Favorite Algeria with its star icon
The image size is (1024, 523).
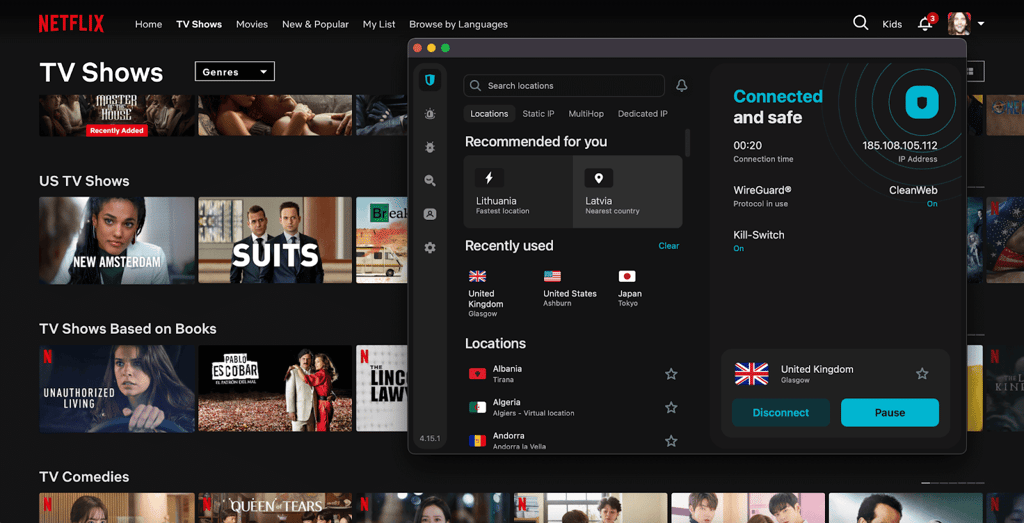tap(671, 407)
